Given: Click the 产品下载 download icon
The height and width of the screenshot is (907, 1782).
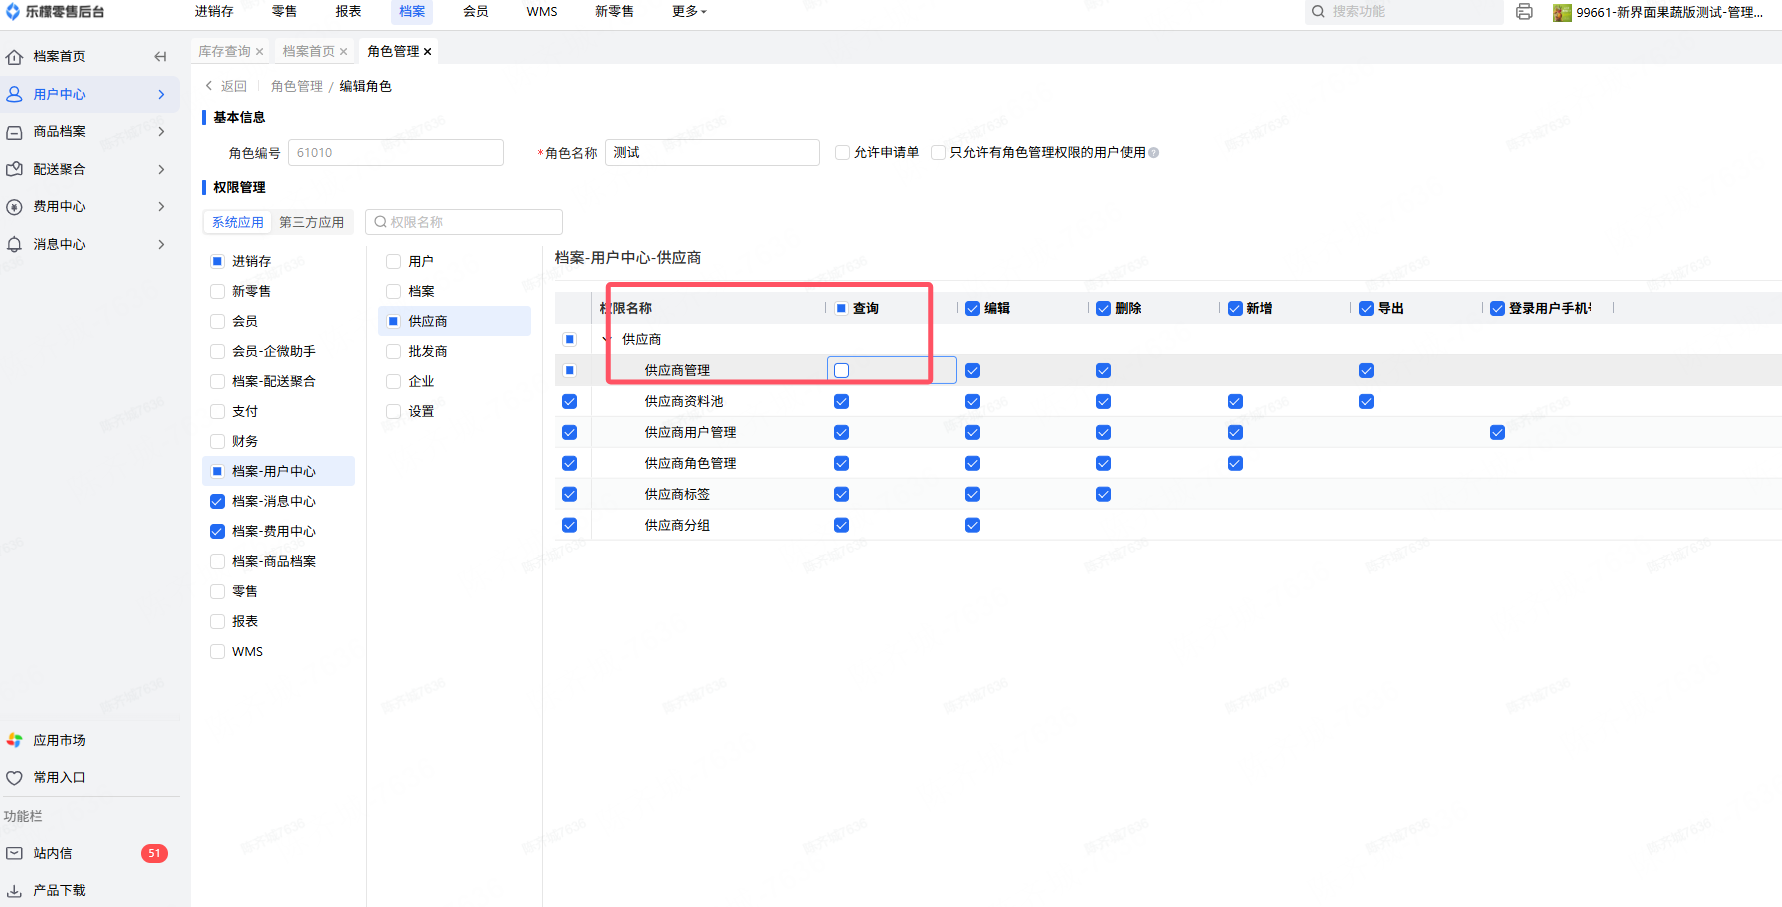Looking at the screenshot, I should click(15, 890).
